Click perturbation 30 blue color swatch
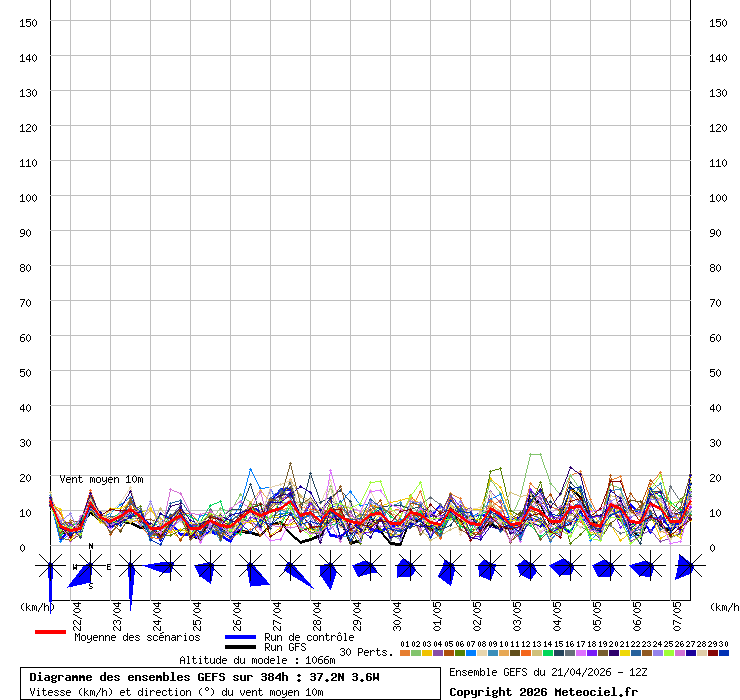 pyautogui.click(x=724, y=653)
